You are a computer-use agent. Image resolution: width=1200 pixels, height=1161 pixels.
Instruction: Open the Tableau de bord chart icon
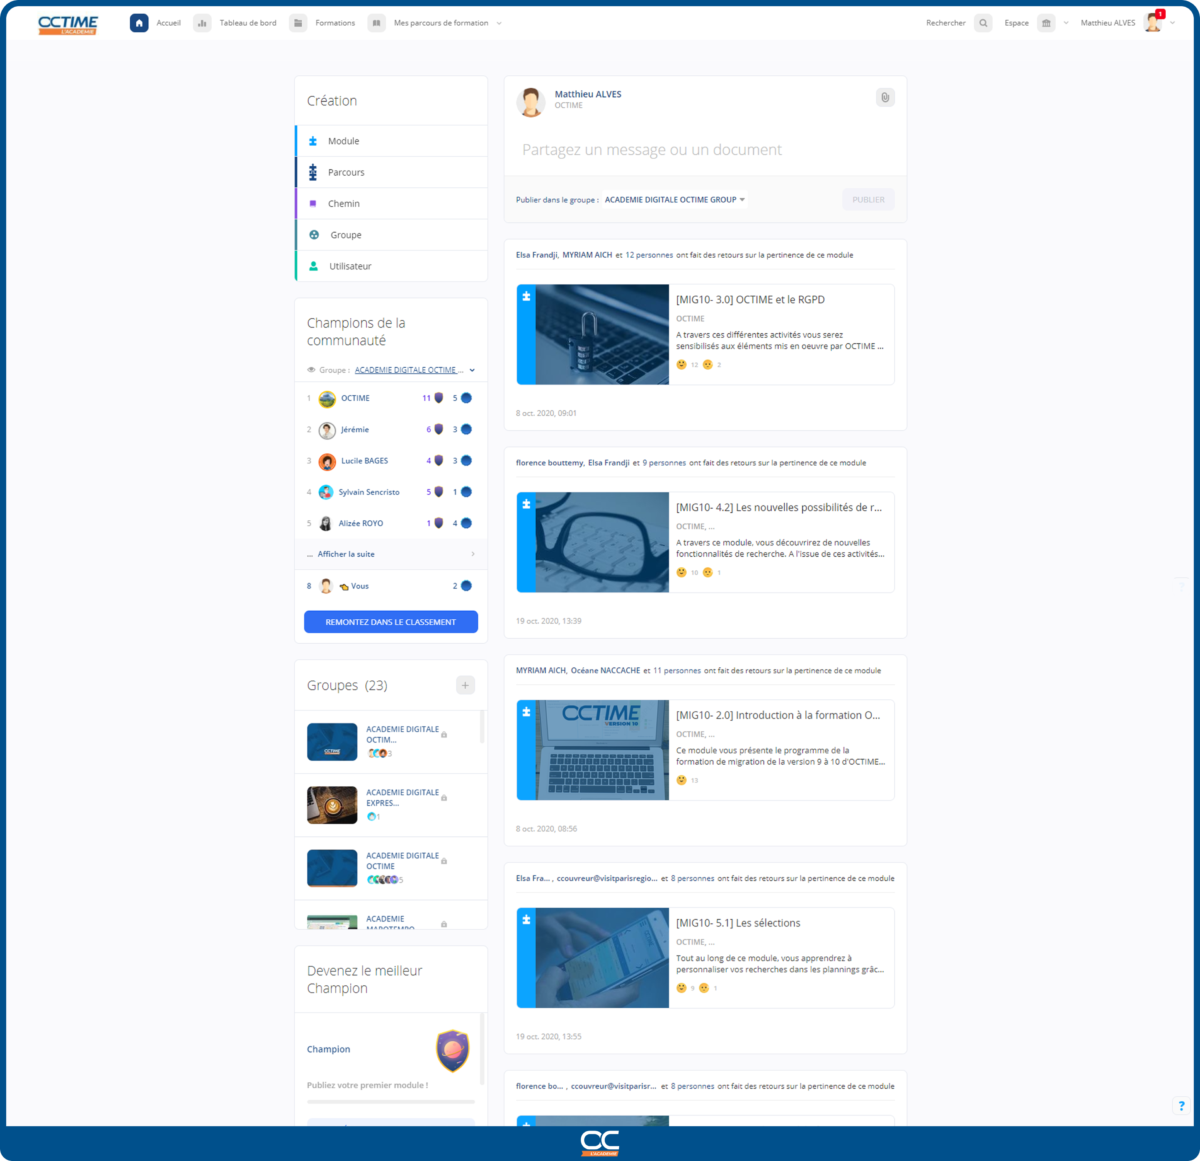[x=202, y=23]
